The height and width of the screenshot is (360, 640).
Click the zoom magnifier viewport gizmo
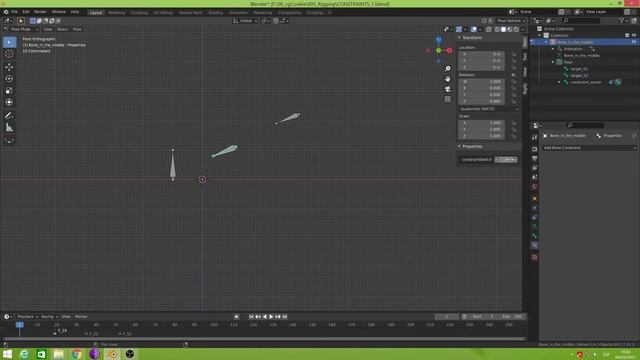tap(448, 69)
